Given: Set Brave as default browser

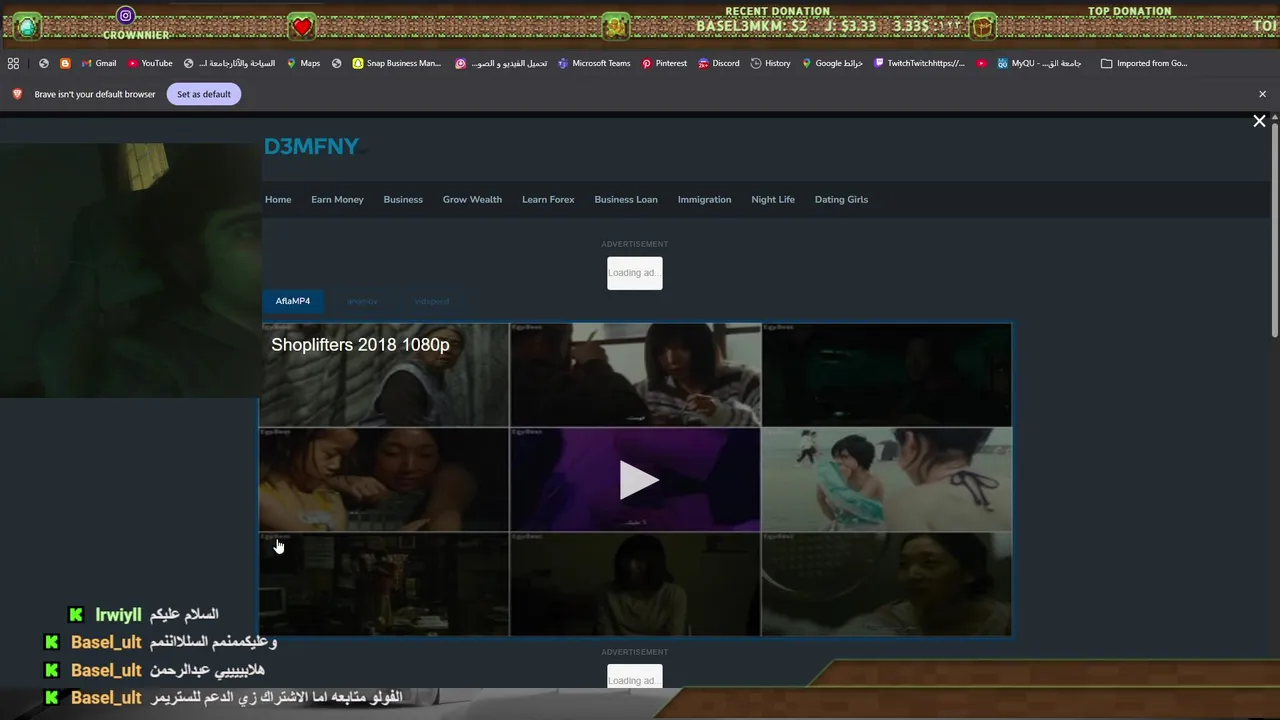Looking at the screenshot, I should point(204,94).
